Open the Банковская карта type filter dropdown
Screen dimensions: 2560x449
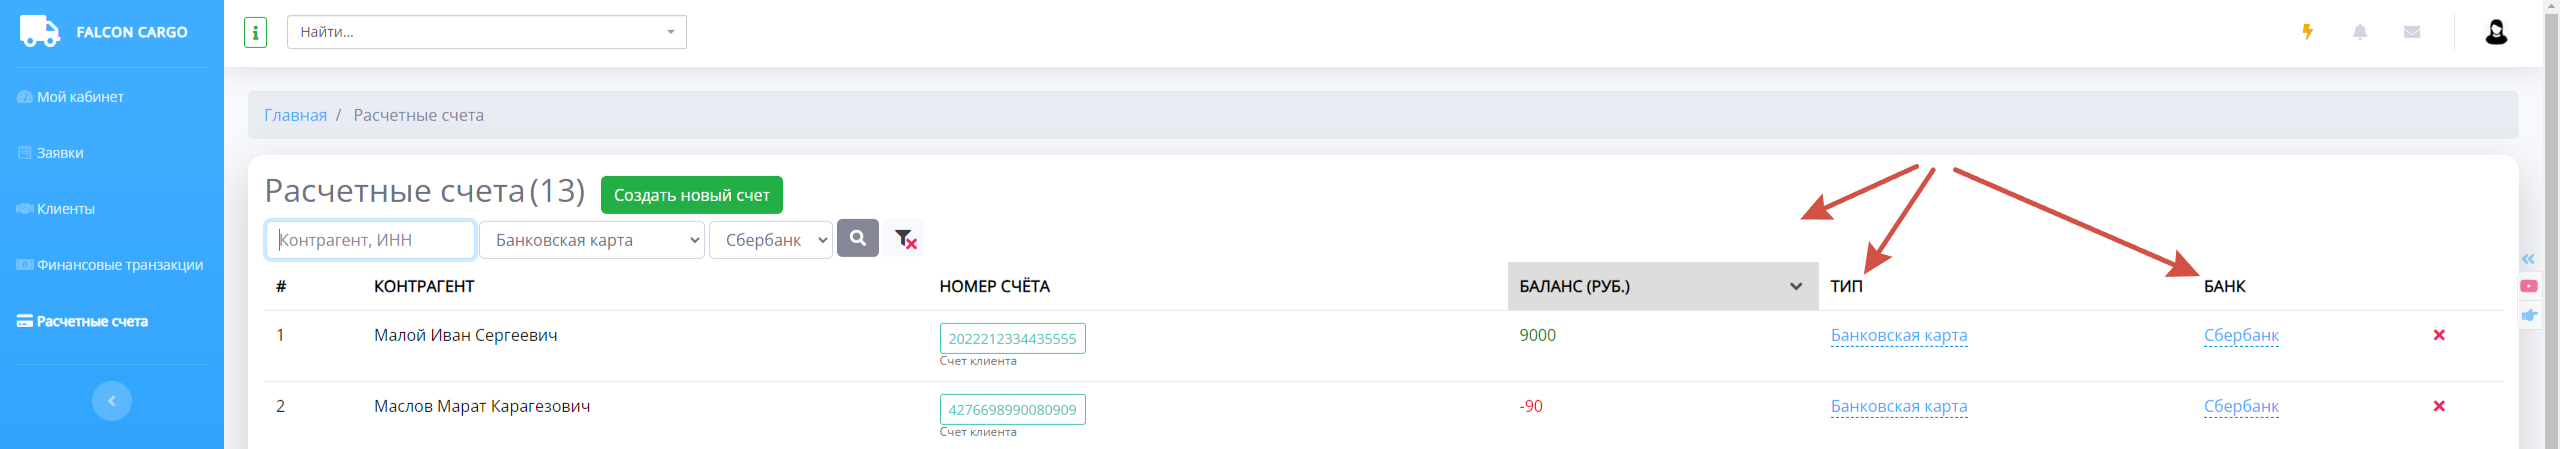point(591,240)
